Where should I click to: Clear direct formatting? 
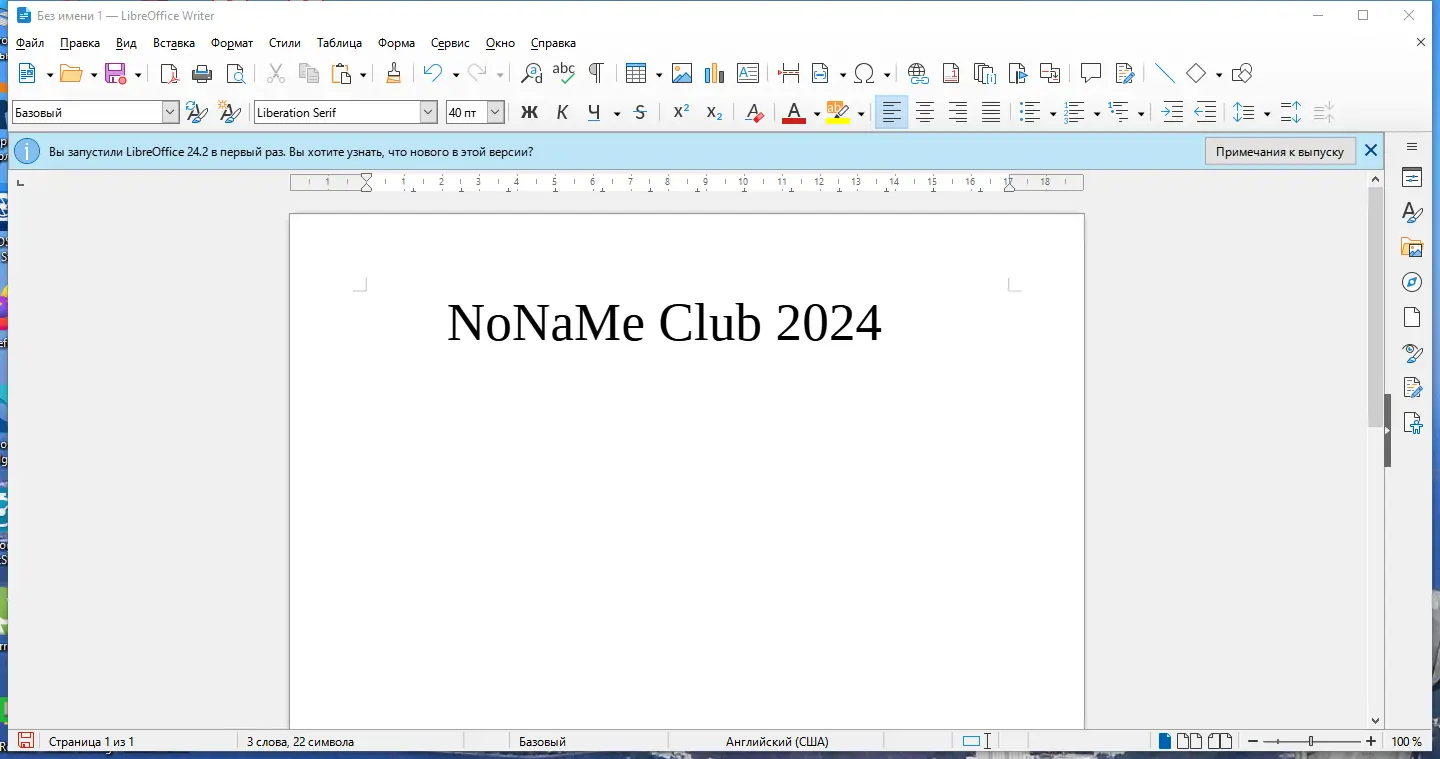coord(755,113)
